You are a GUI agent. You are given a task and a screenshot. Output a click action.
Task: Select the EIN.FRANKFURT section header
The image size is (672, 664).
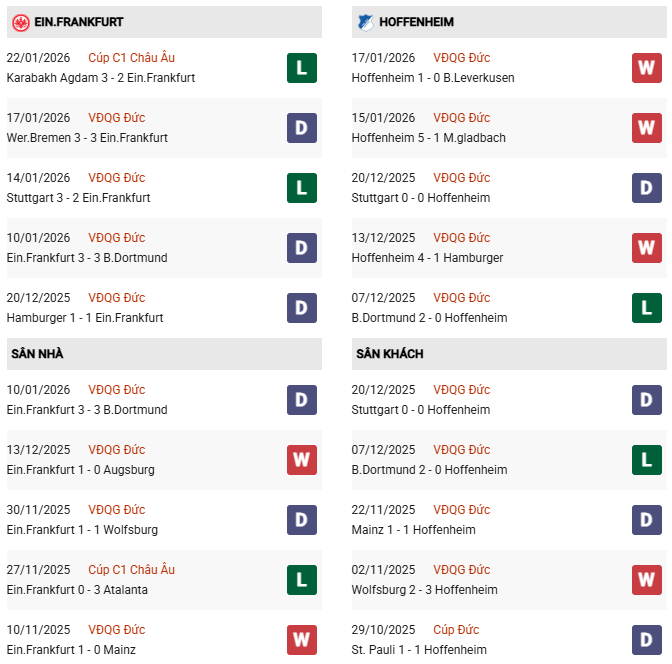pos(72,22)
